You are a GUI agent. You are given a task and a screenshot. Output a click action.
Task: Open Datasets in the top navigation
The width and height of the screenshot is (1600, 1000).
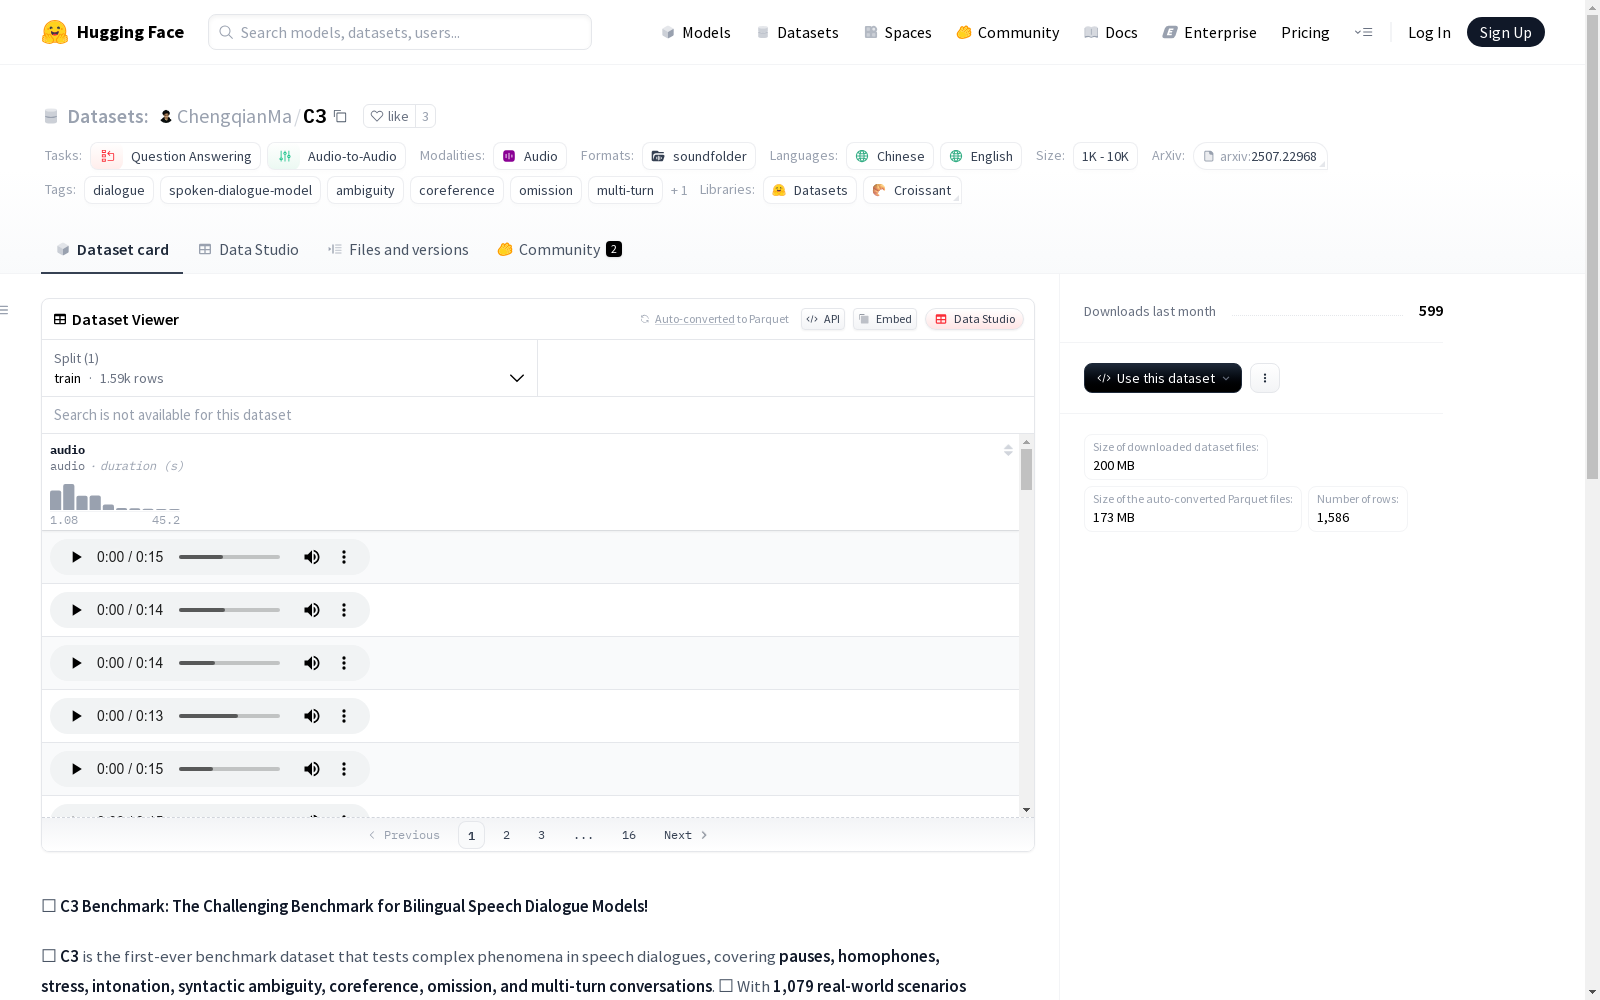pos(797,32)
